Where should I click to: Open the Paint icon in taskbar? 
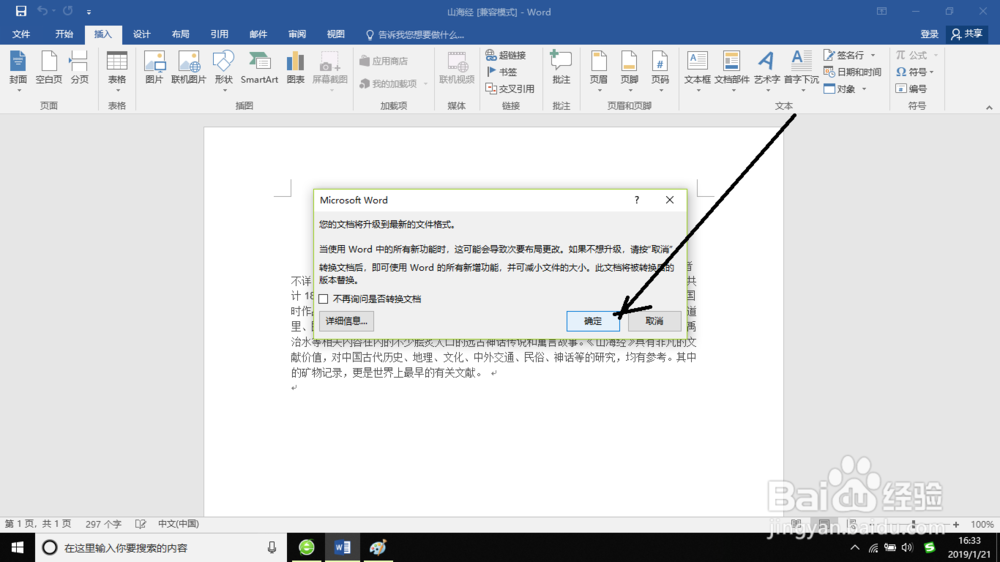[x=378, y=547]
